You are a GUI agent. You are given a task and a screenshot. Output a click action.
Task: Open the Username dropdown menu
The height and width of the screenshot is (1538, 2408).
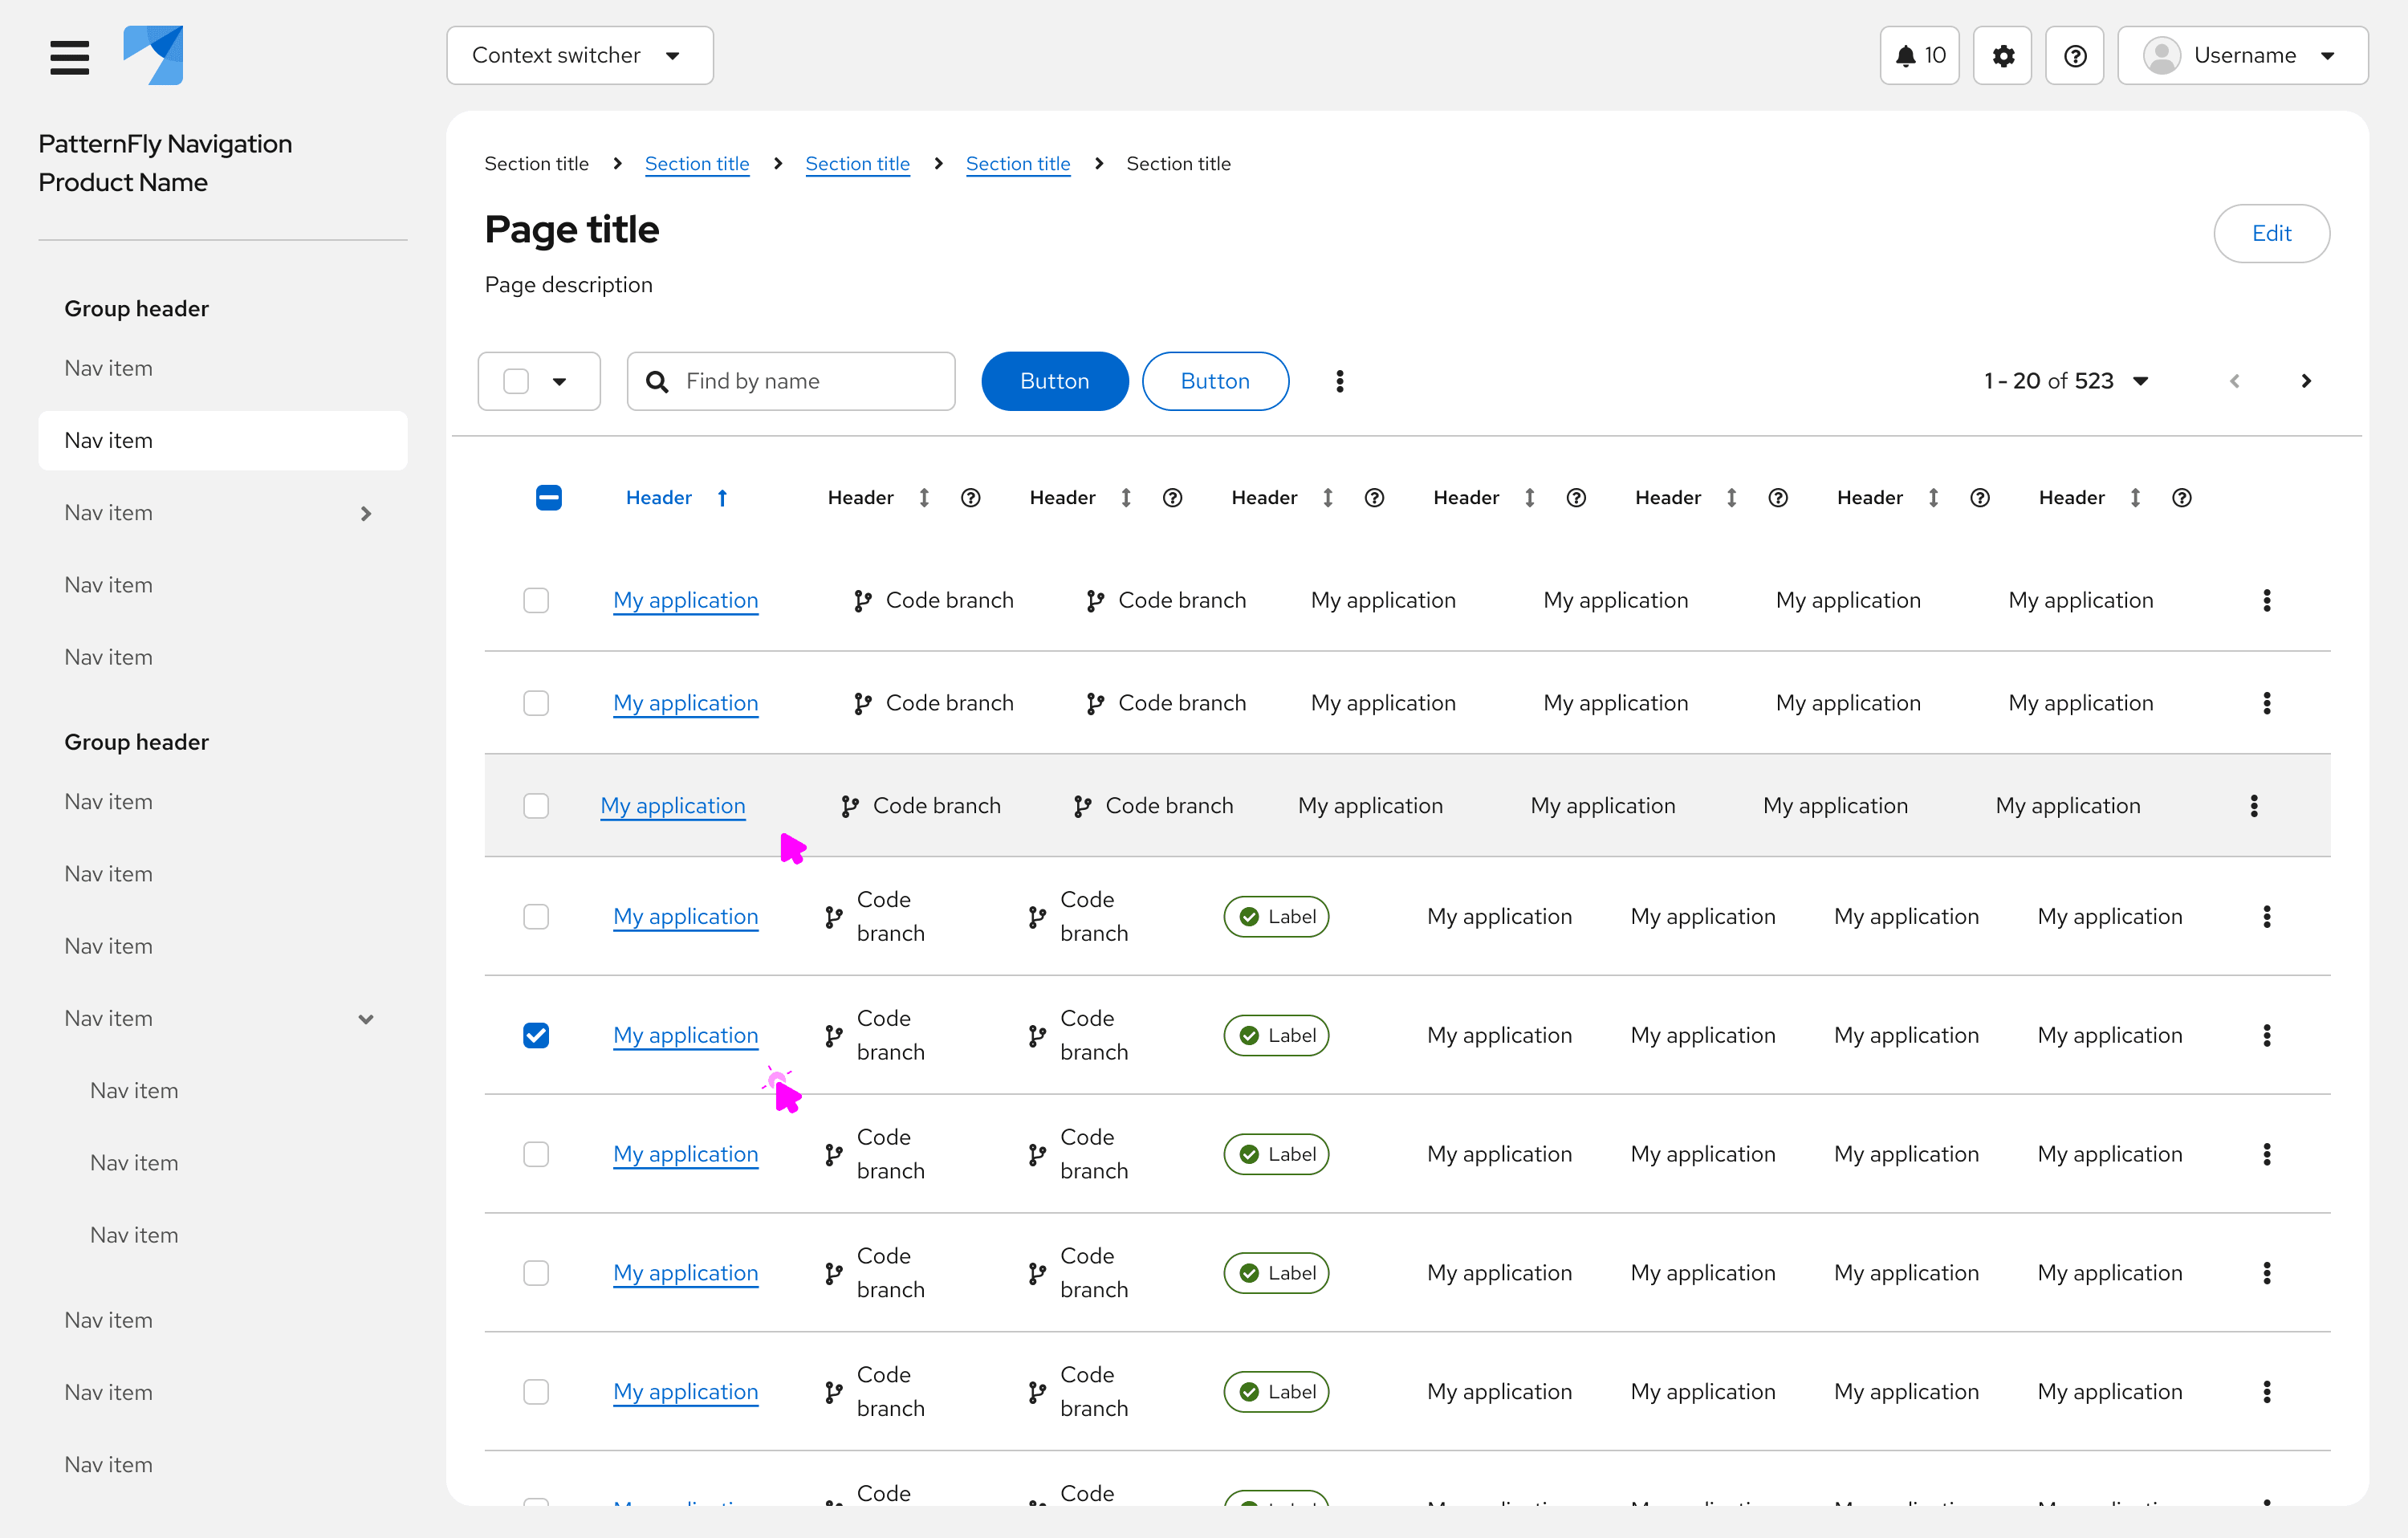2241,56
